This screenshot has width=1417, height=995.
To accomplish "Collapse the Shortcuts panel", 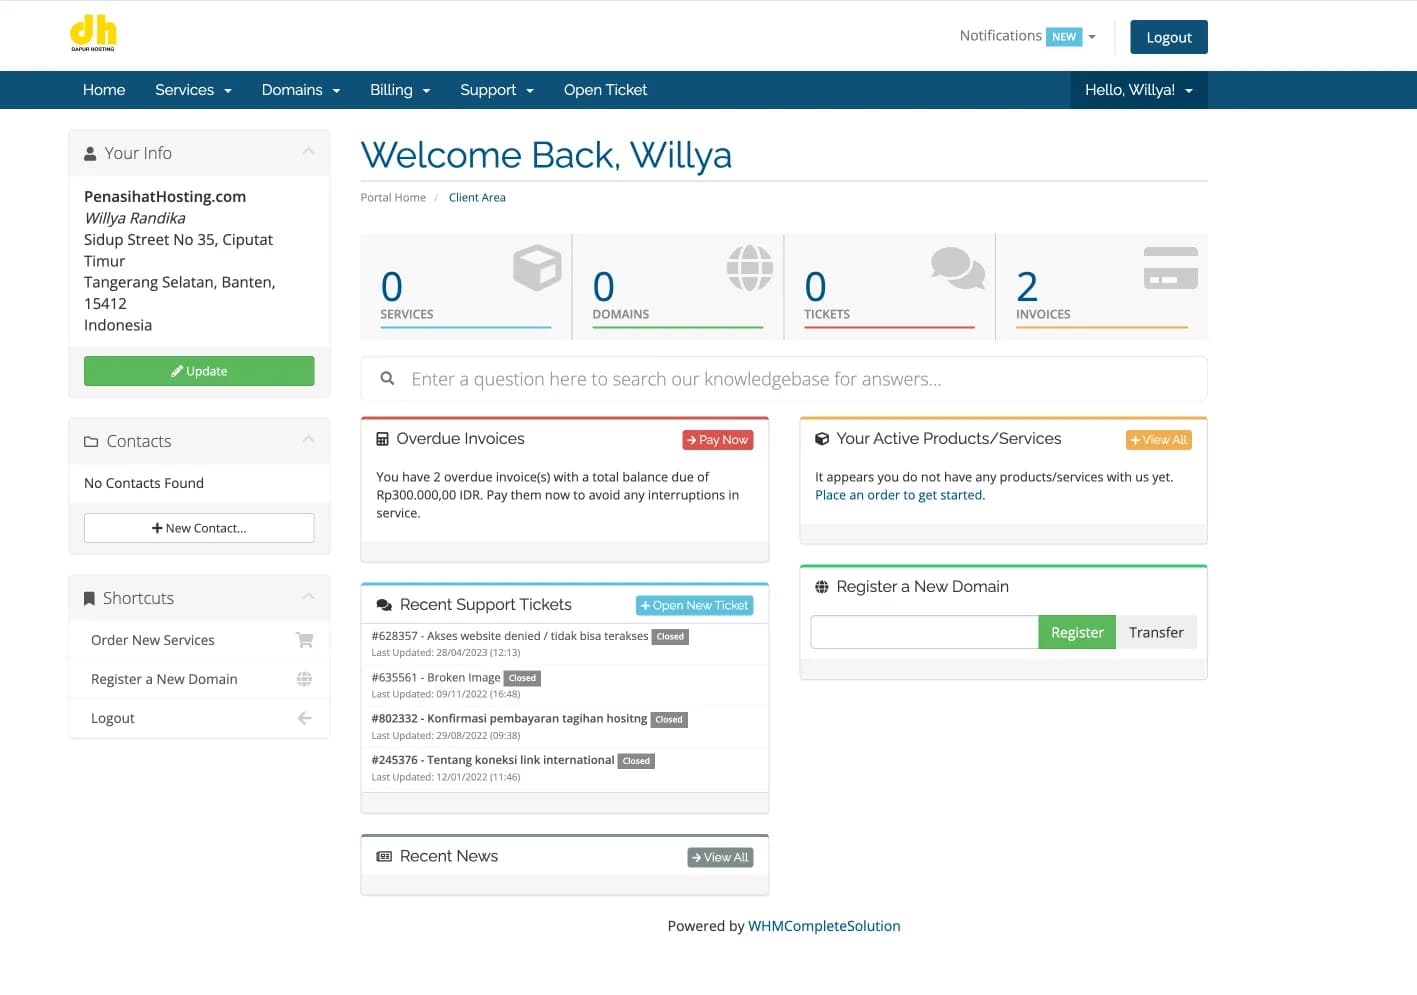I will [308, 597].
